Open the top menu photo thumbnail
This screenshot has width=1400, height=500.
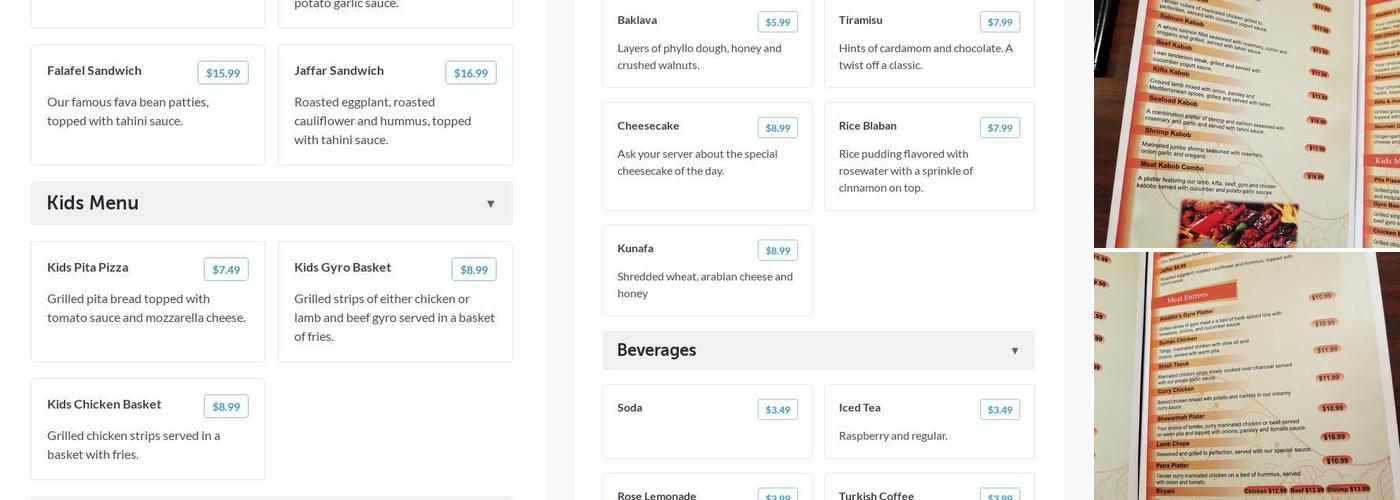point(1246,123)
